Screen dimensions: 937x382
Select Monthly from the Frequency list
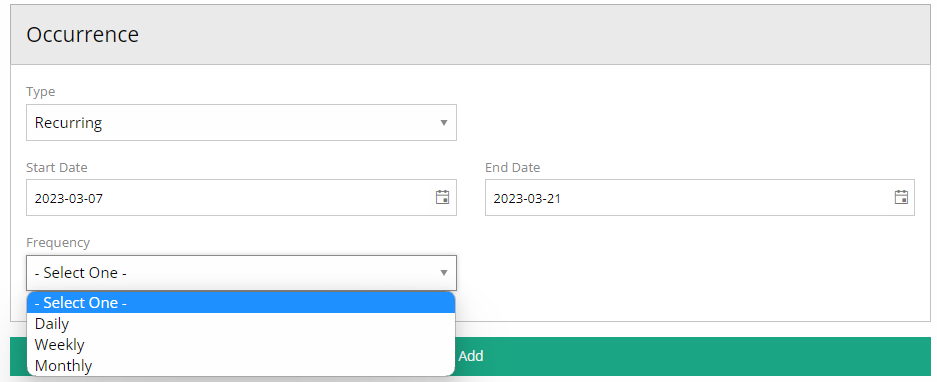[x=241, y=366]
